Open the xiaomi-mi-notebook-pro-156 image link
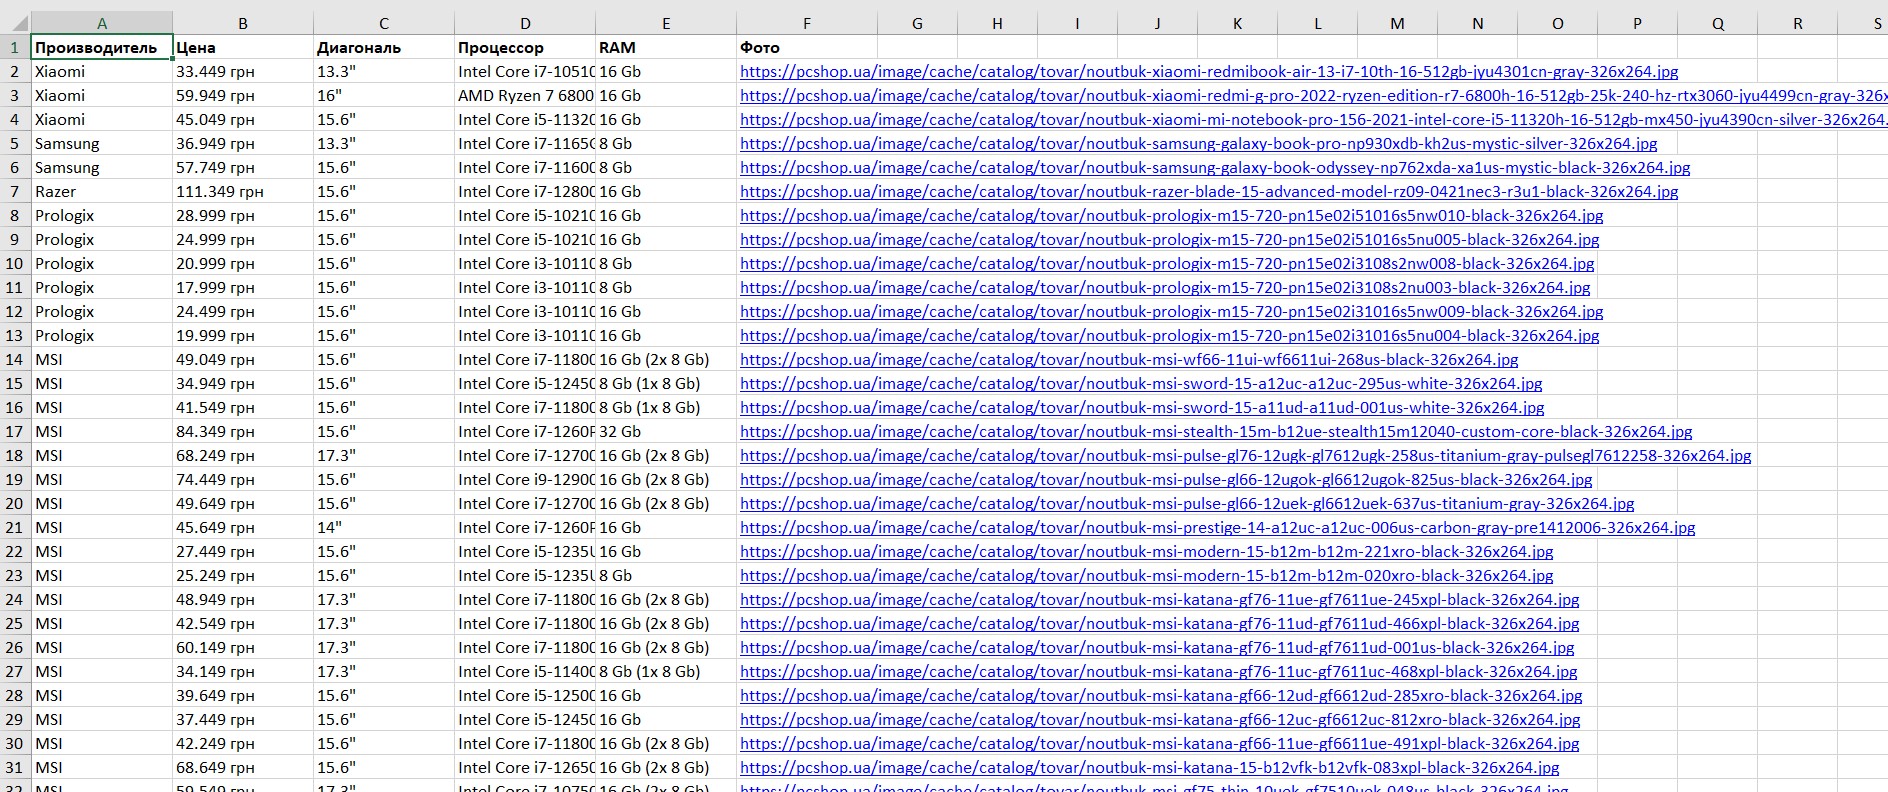Viewport: 1888px width, 792px height. coord(1313,120)
